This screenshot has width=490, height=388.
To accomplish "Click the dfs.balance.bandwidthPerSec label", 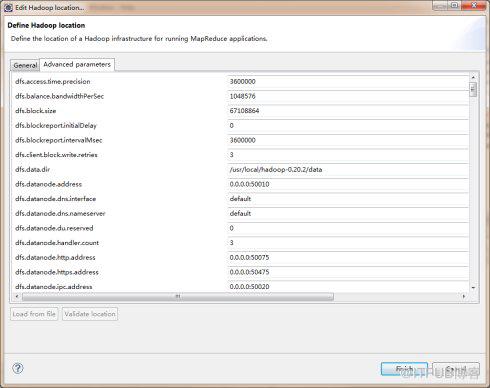I will click(59, 96).
